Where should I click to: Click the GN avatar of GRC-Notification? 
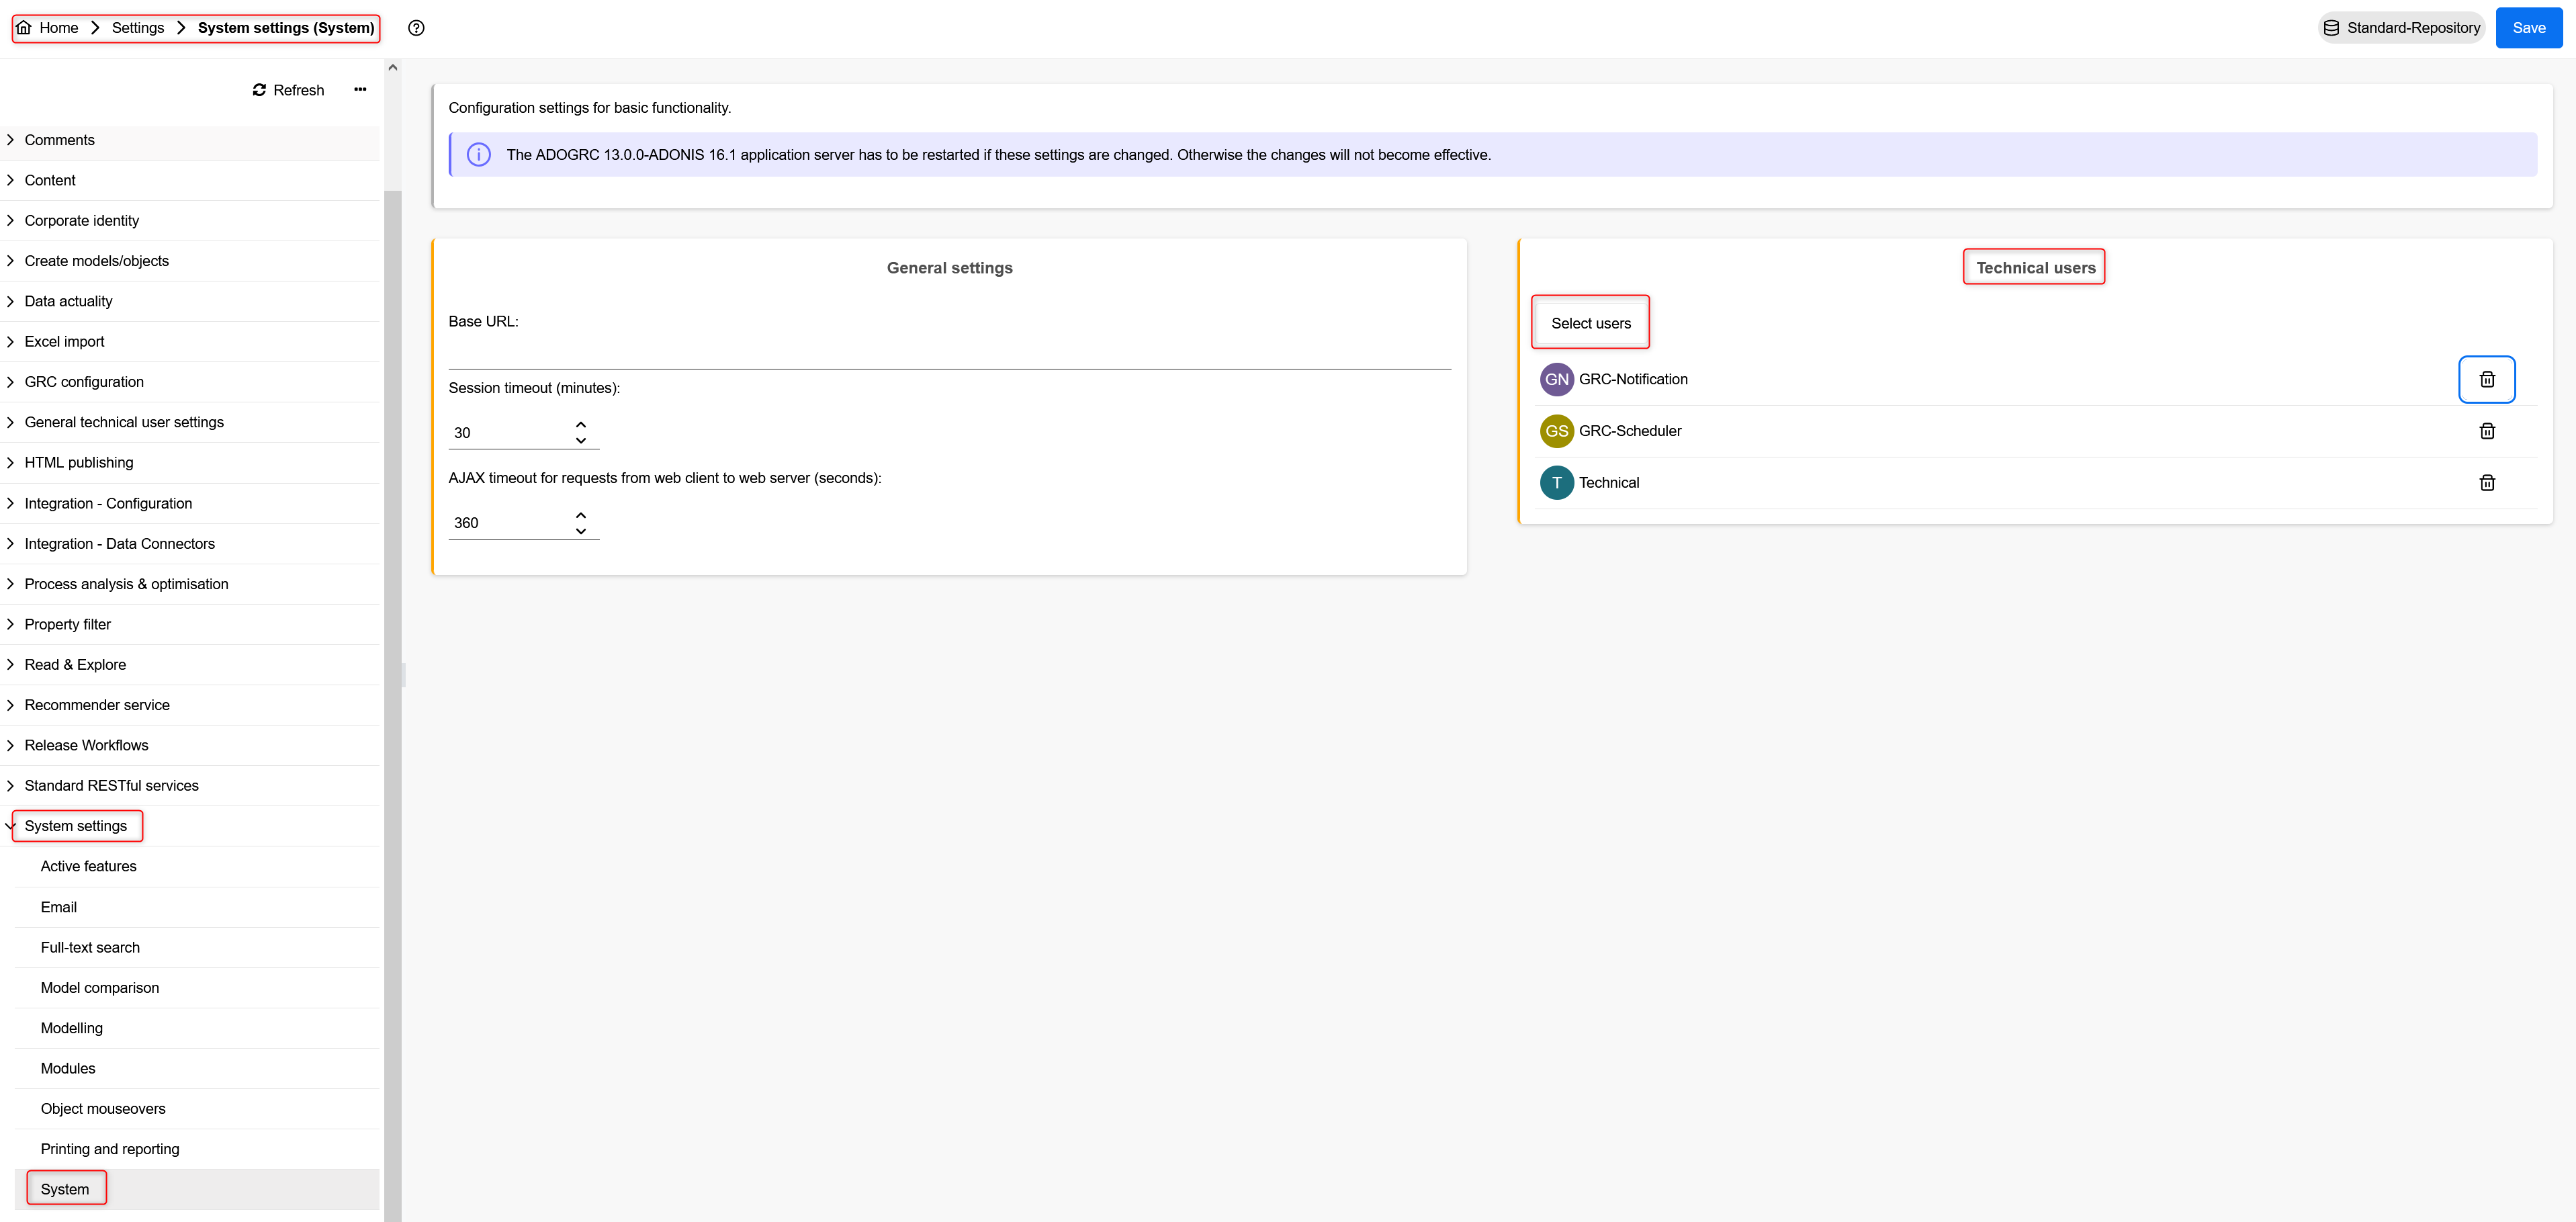pyautogui.click(x=1556, y=379)
